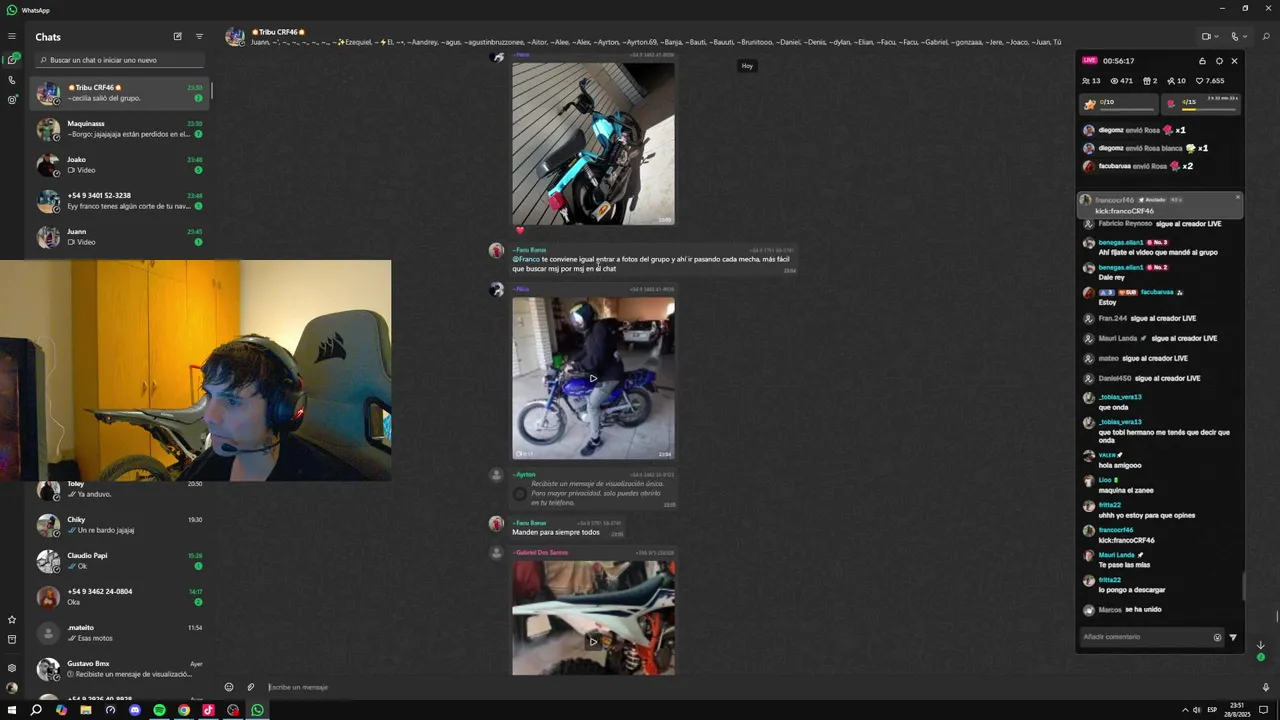
Task: Open WhatsApp settings gear
Action: coord(12,668)
